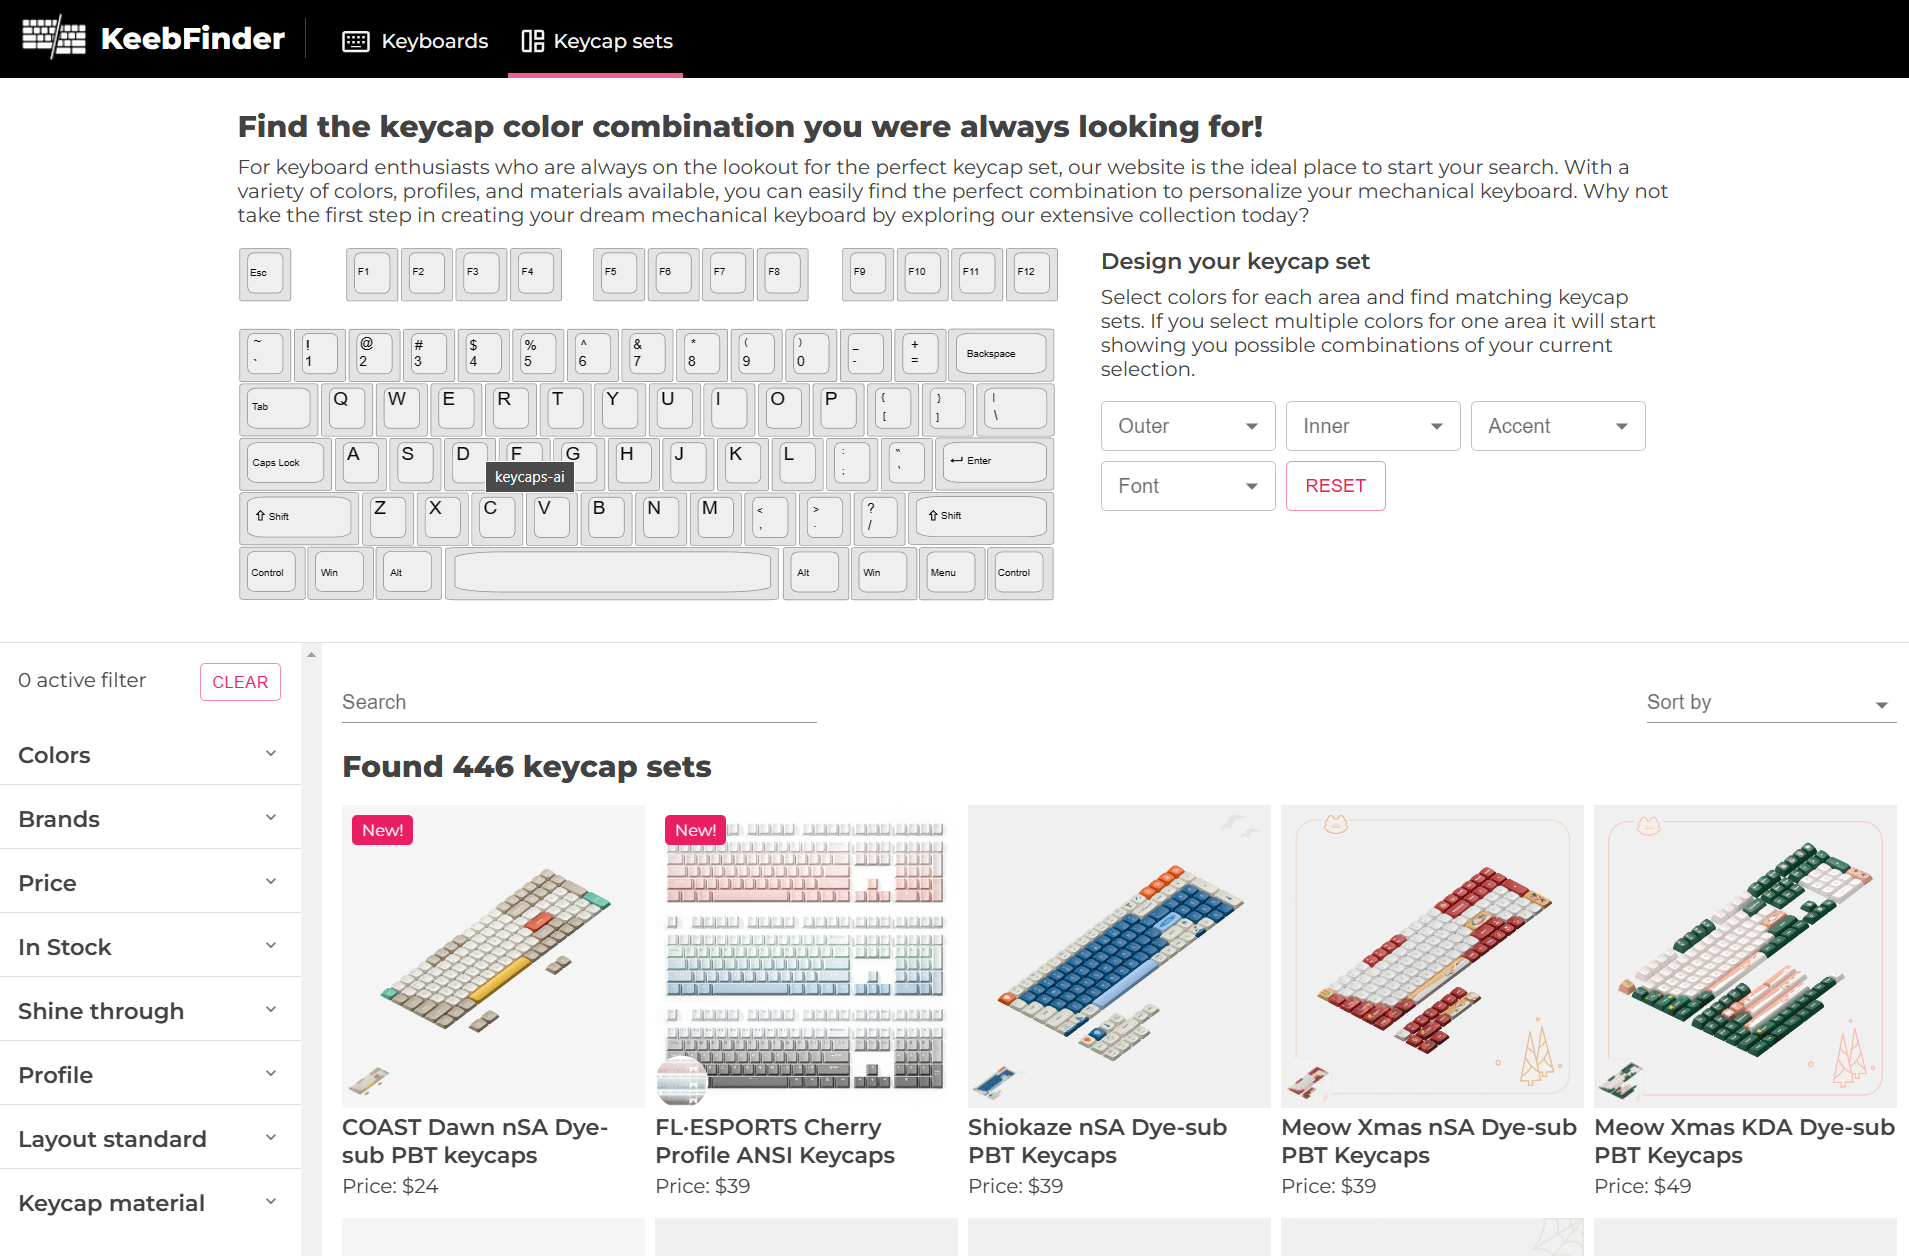Expand the Keycap material filter section
Screen dimensions: 1909x1256
[150, 1203]
